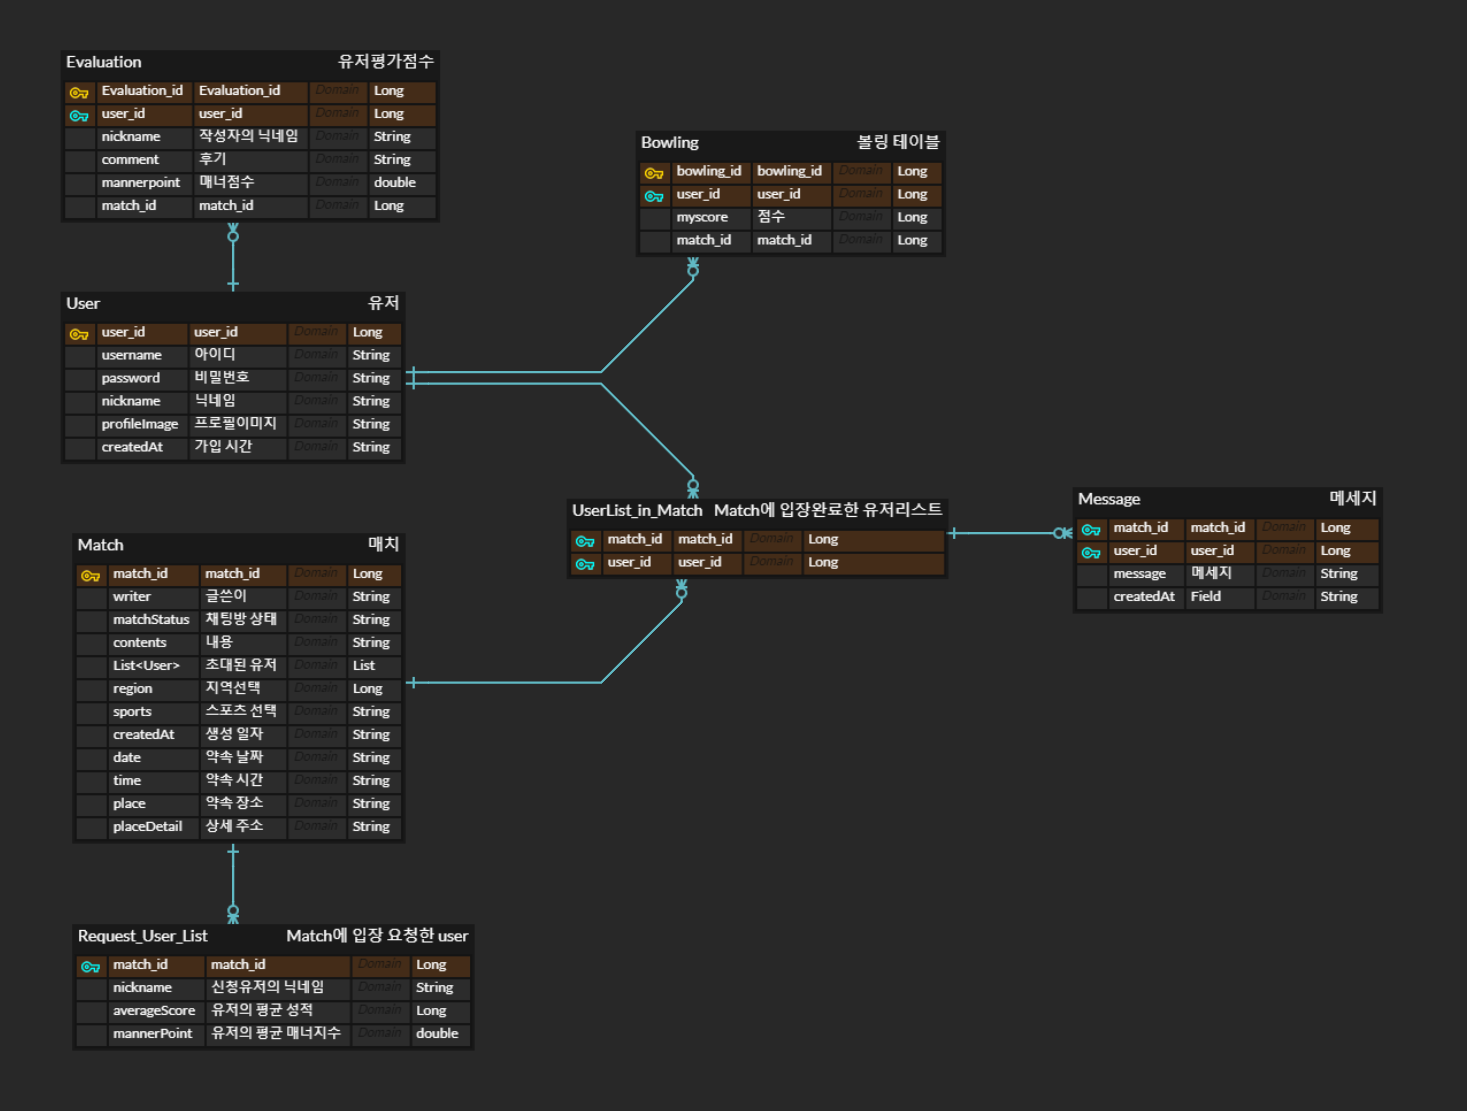This screenshot has width=1467, height=1111.
Task: Click the createdAt row in Message table
Action: click(x=1143, y=597)
